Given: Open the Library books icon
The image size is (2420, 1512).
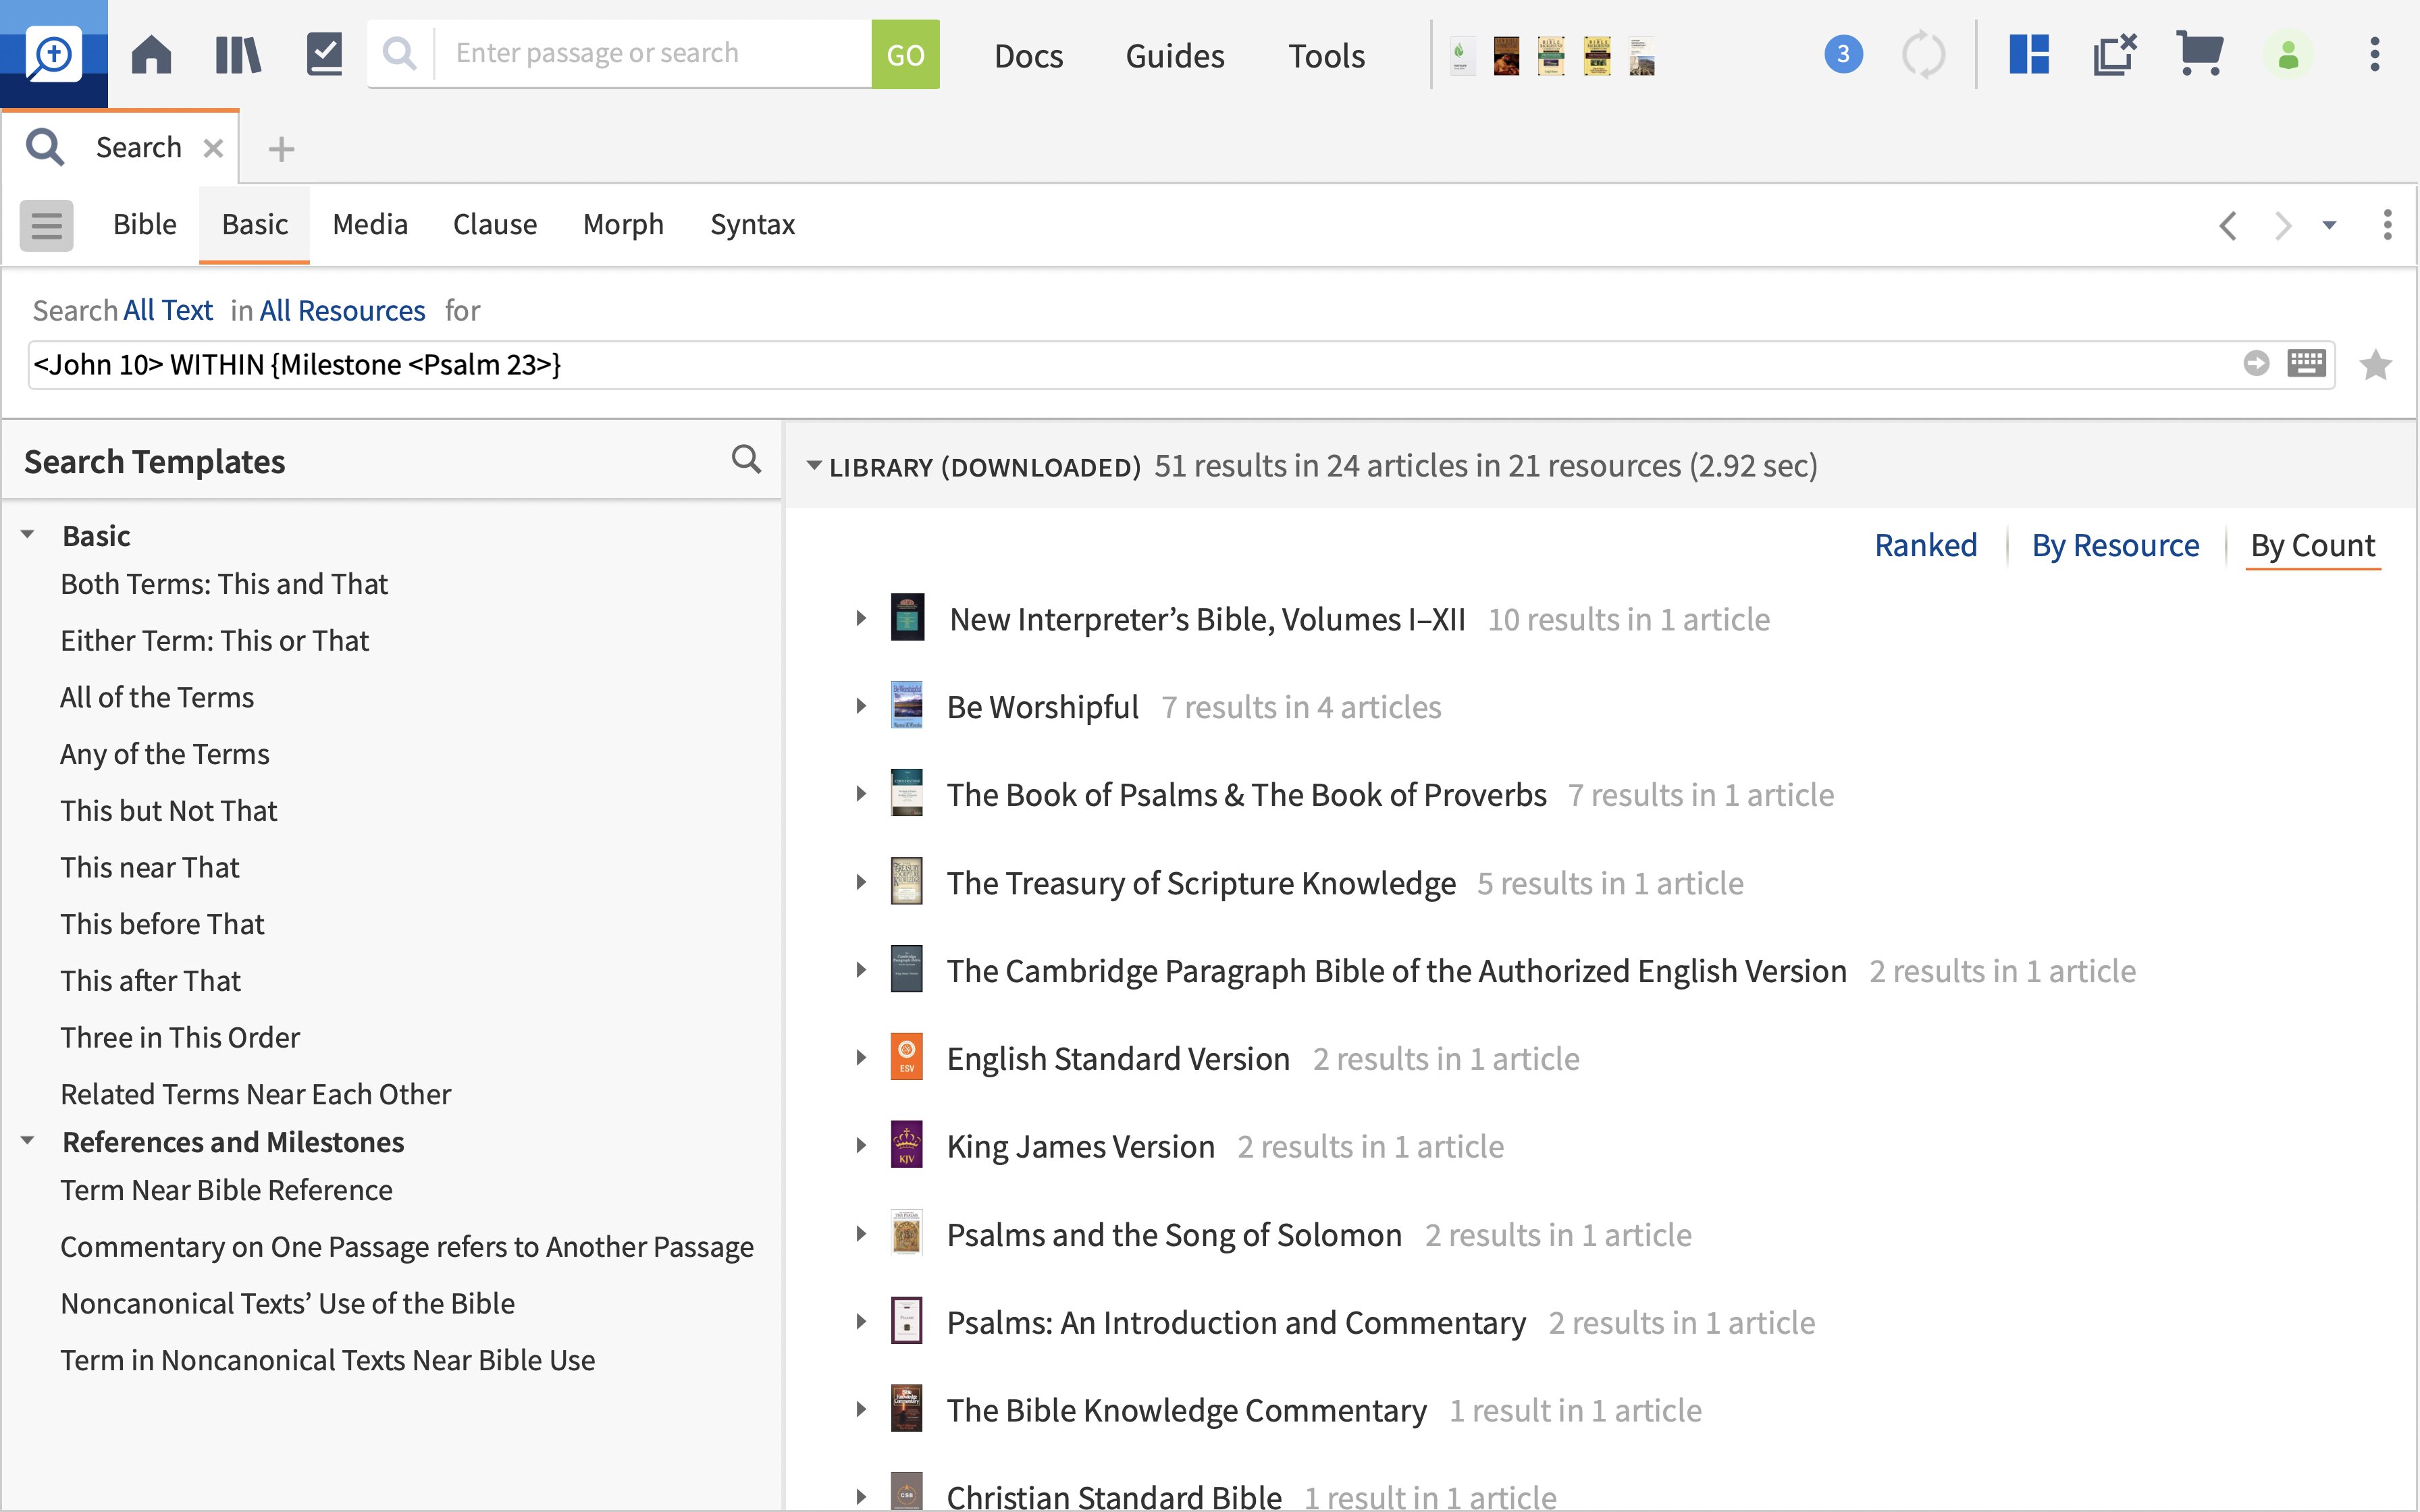Looking at the screenshot, I should tap(238, 54).
